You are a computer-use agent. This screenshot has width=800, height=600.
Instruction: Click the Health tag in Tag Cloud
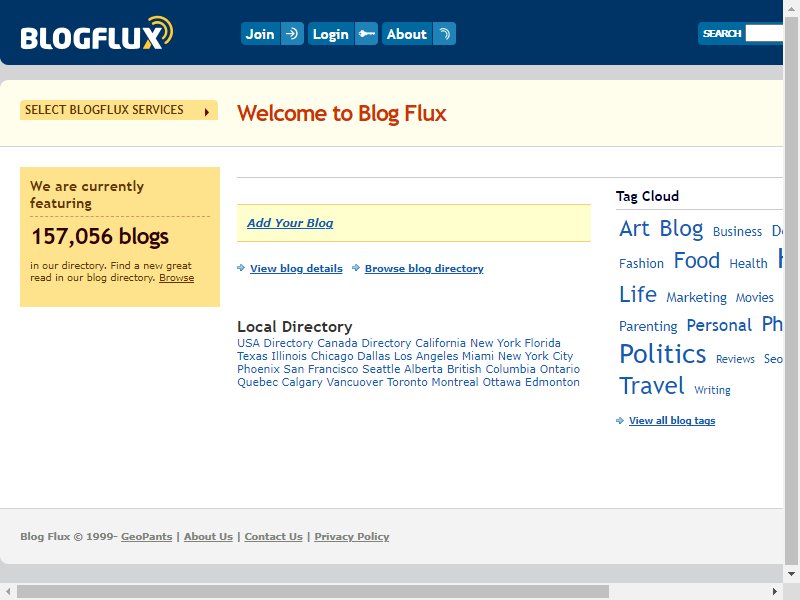click(748, 263)
